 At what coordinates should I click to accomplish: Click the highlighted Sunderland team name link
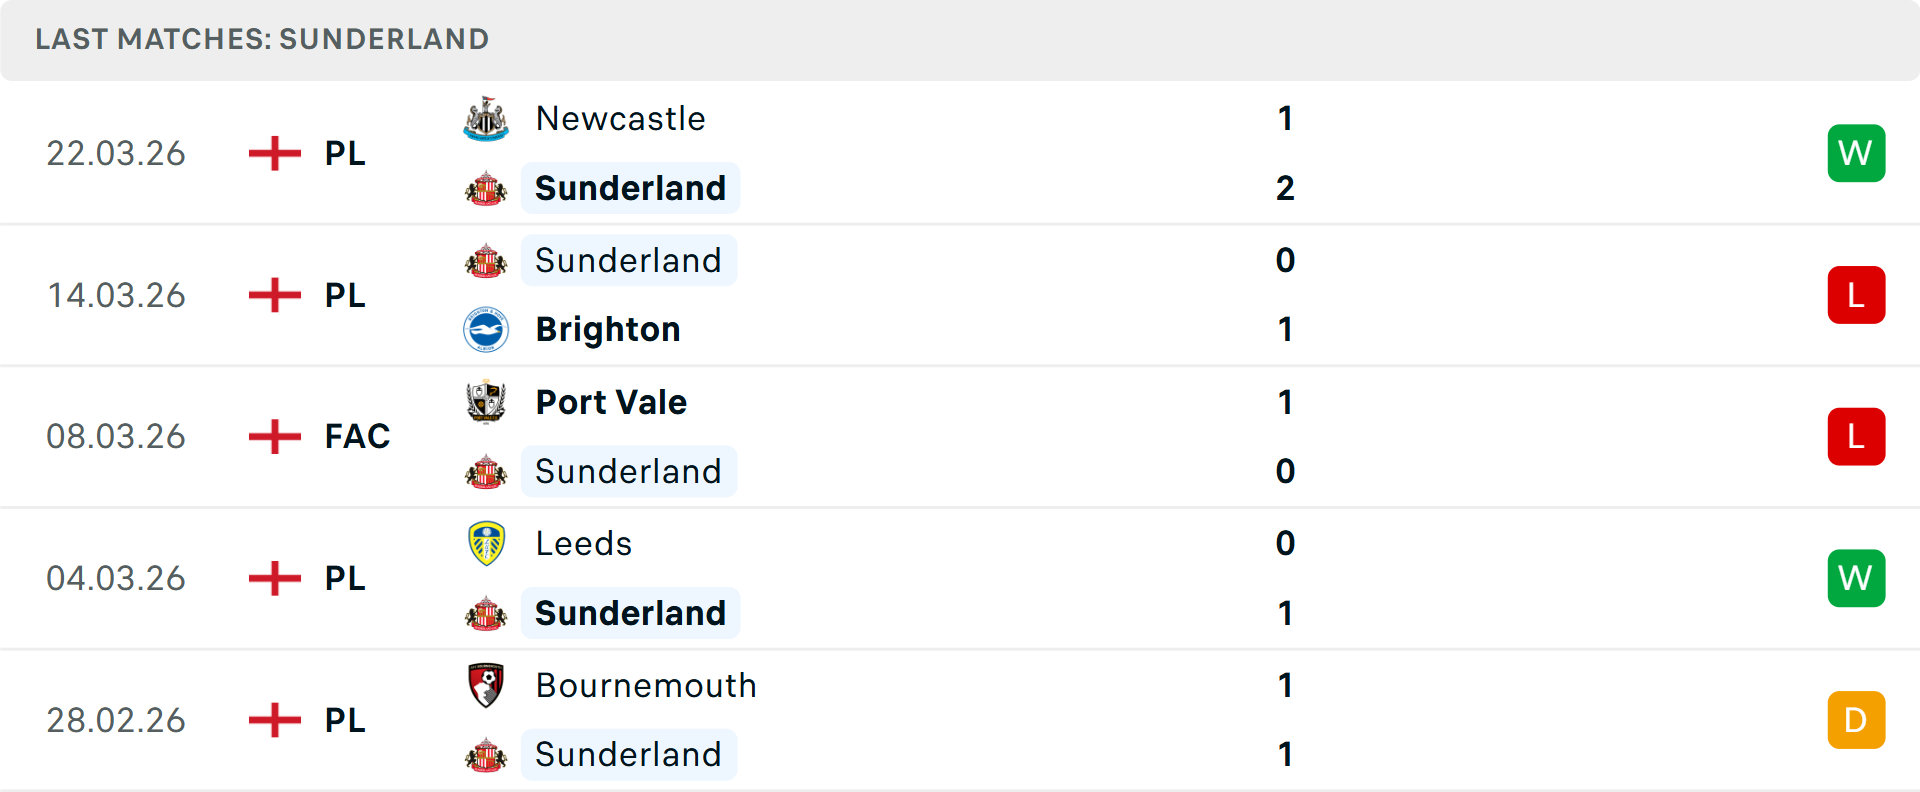tap(630, 188)
